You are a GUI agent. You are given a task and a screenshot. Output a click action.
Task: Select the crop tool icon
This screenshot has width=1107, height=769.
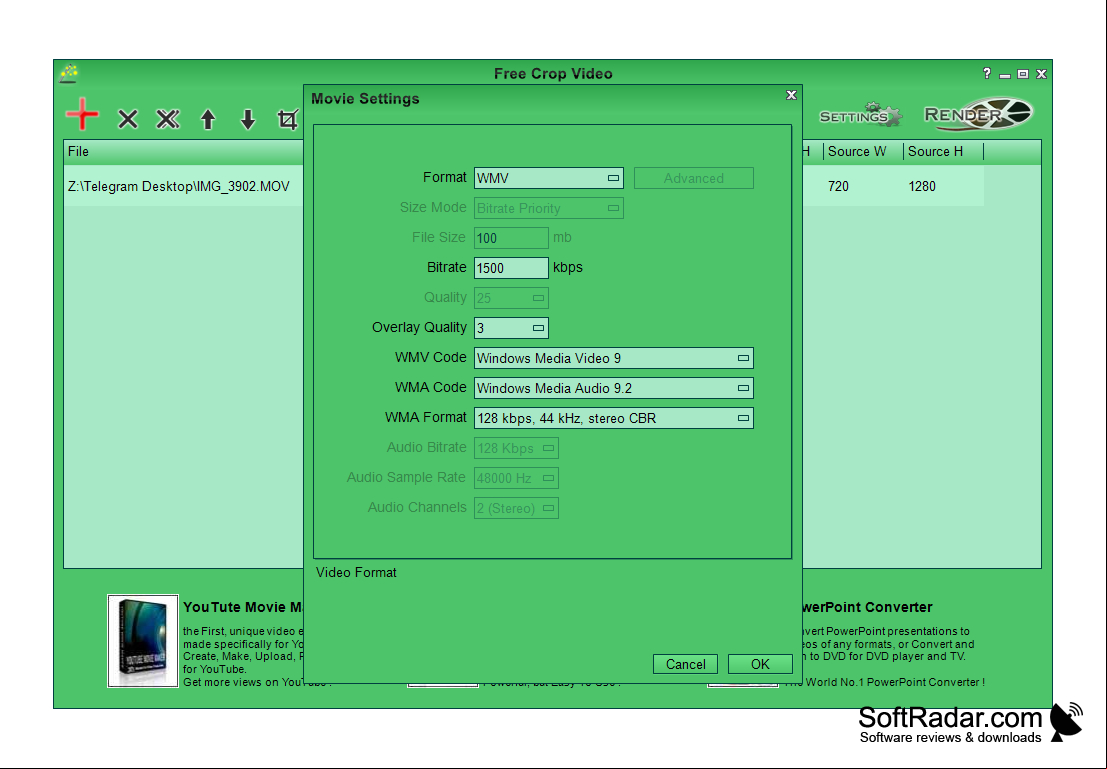[287, 119]
